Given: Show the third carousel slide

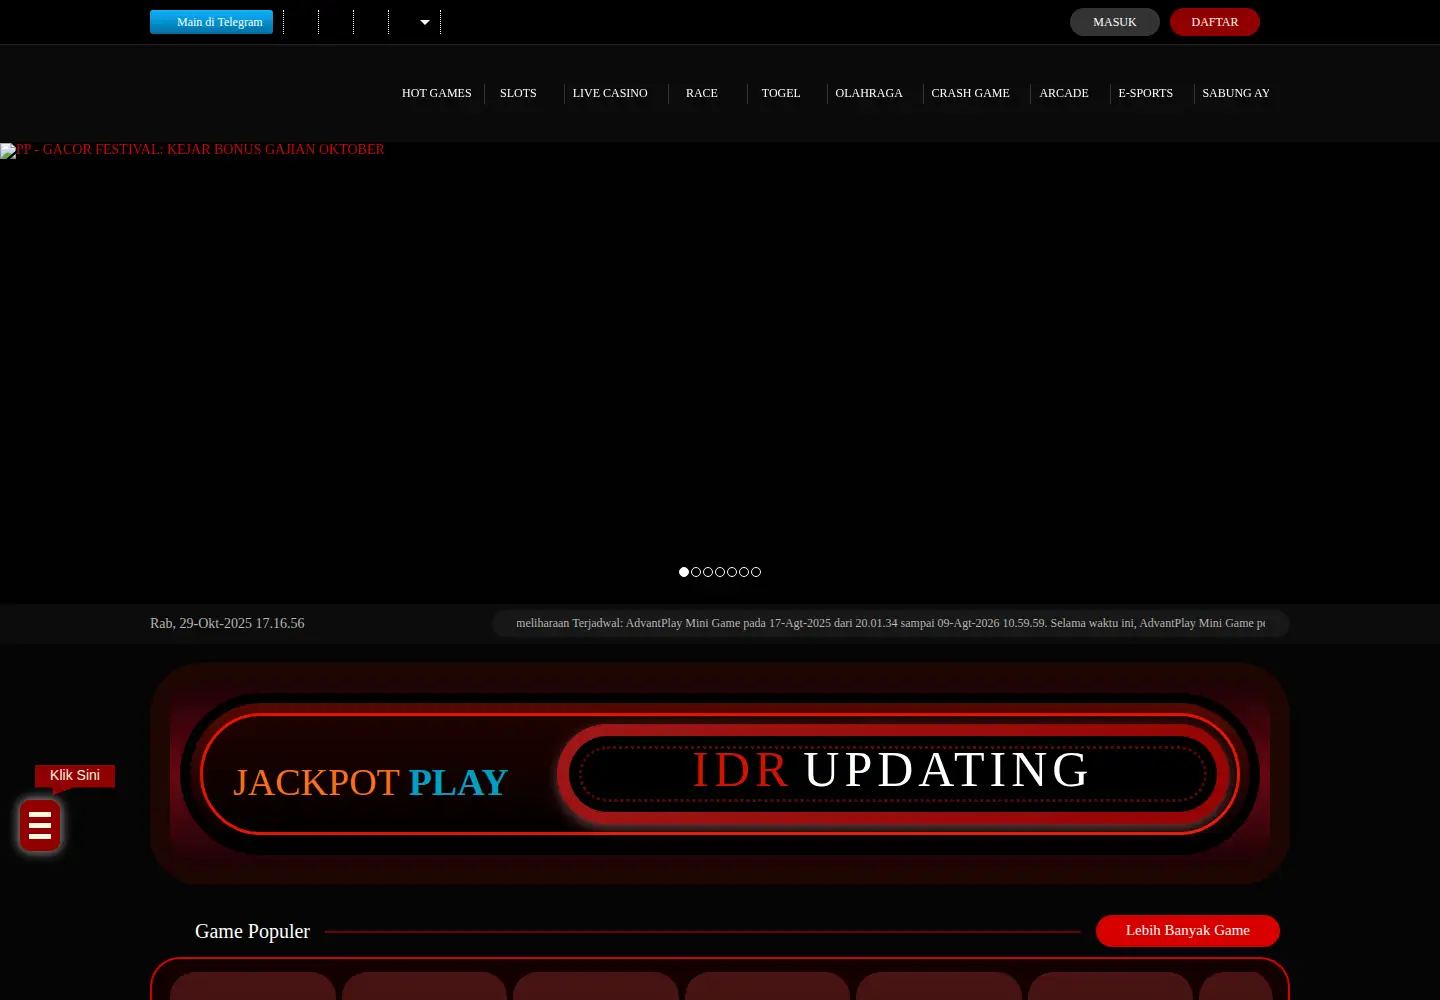Looking at the screenshot, I should 708,572.
